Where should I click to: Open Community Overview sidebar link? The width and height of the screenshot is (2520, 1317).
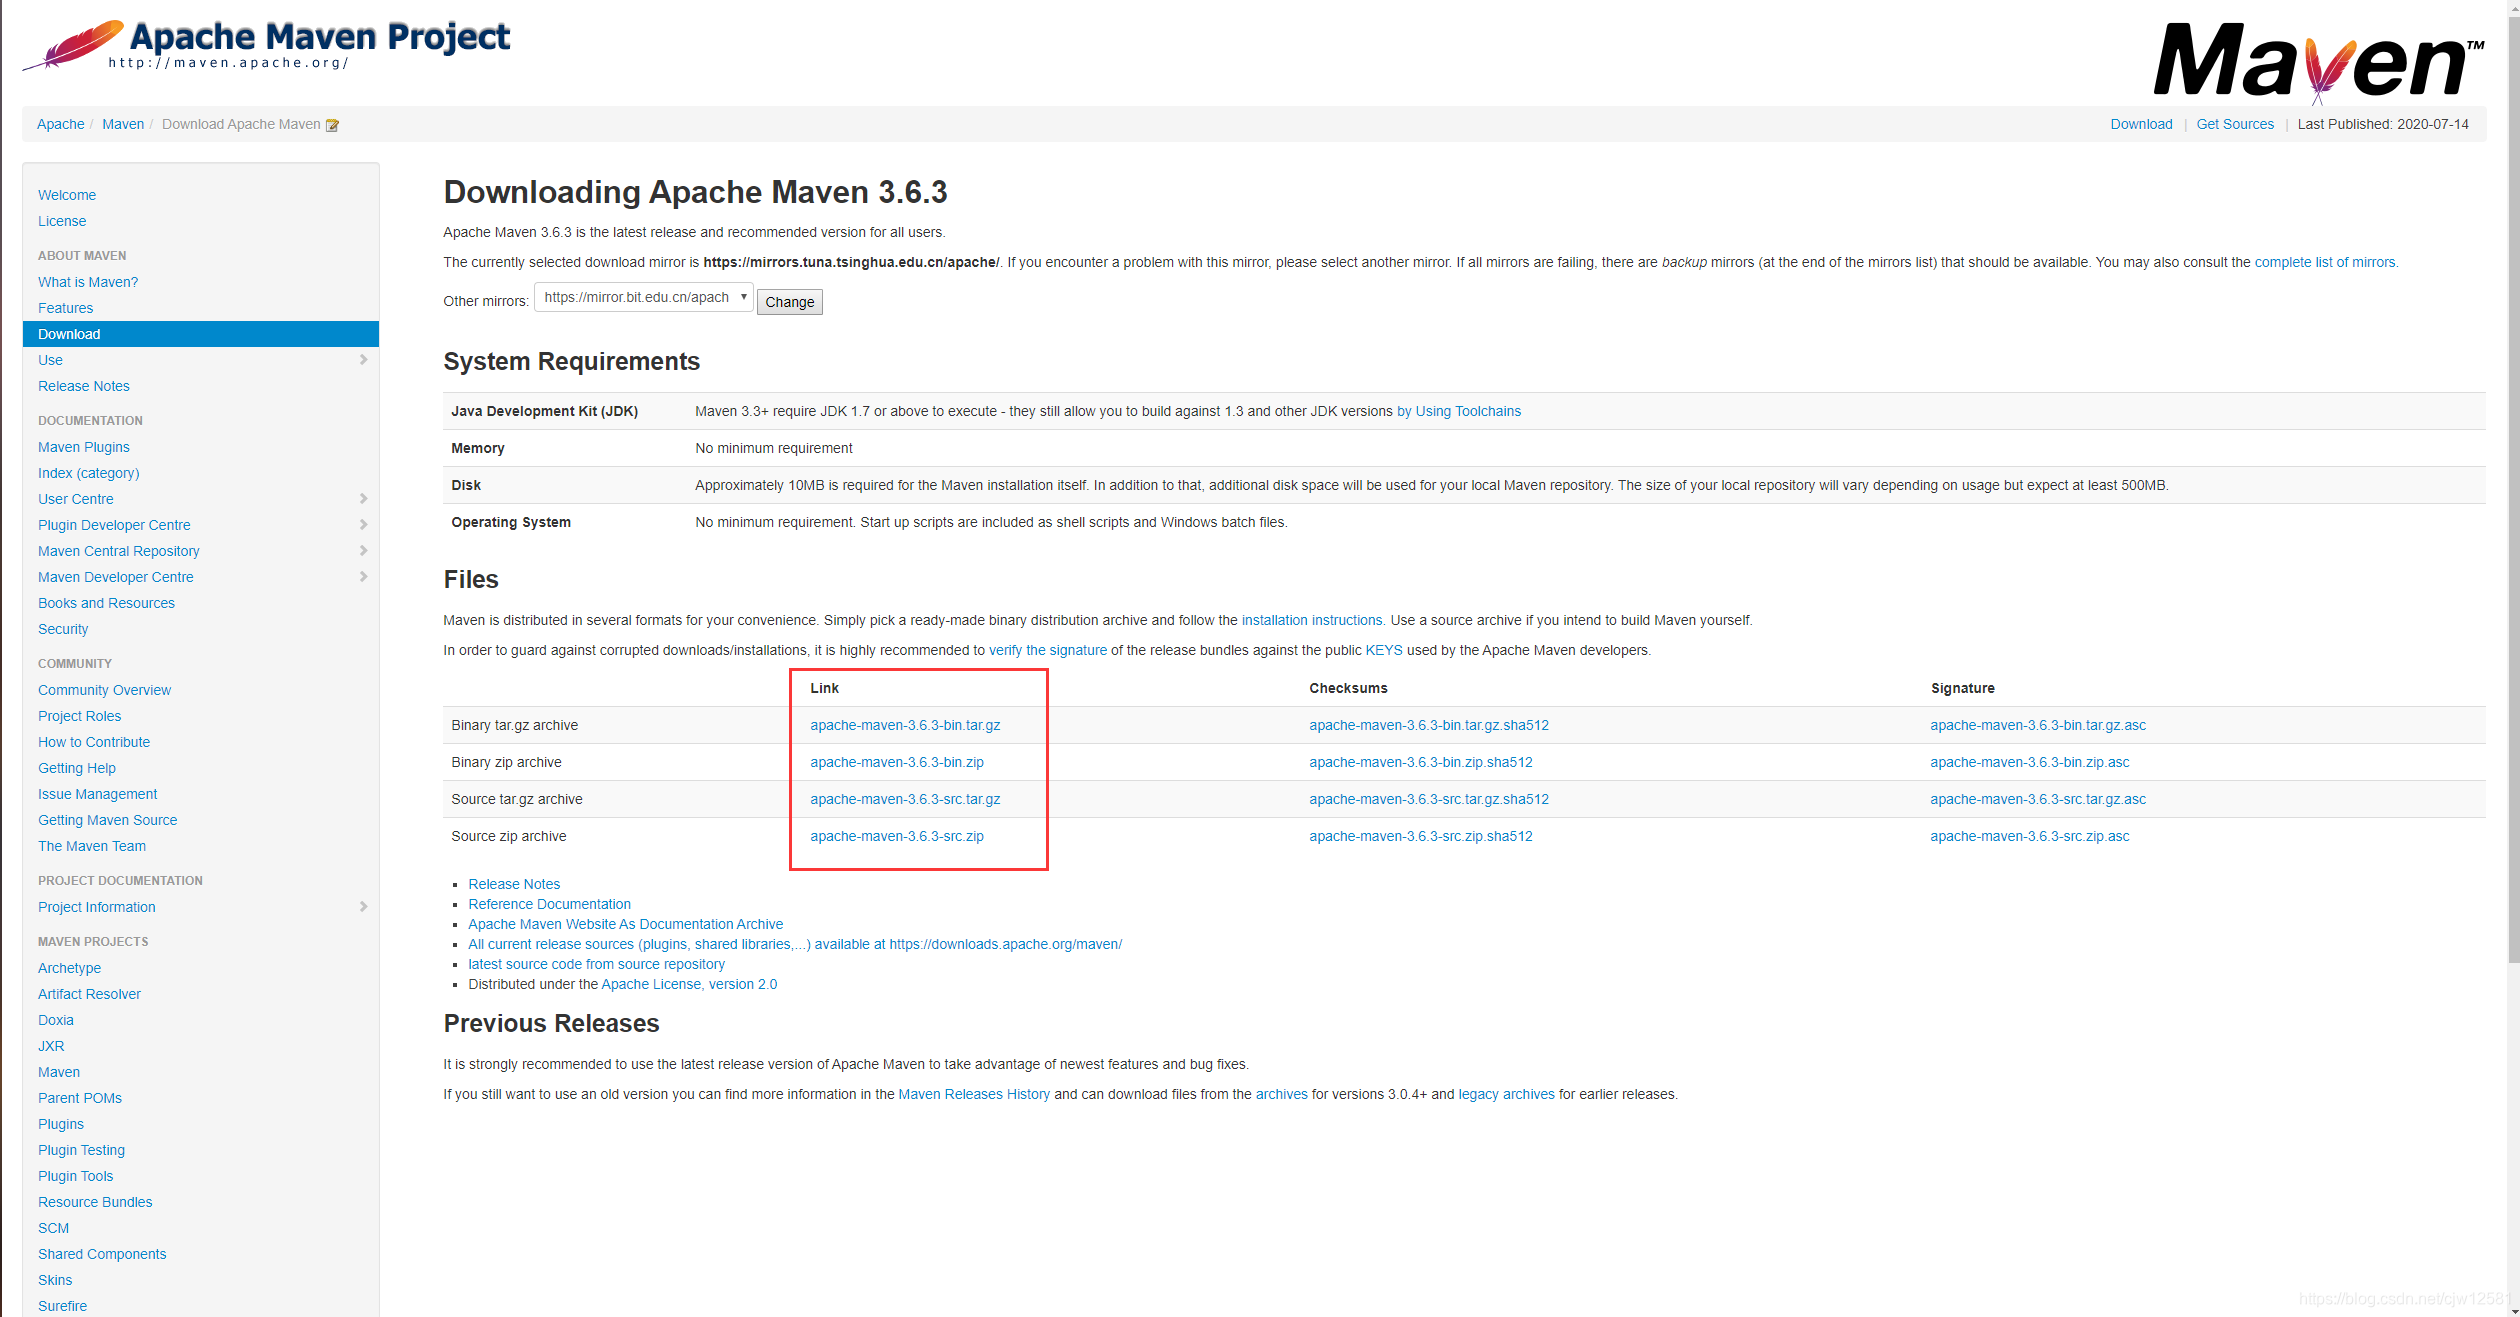pyautogui.click(x=104, y=690)
